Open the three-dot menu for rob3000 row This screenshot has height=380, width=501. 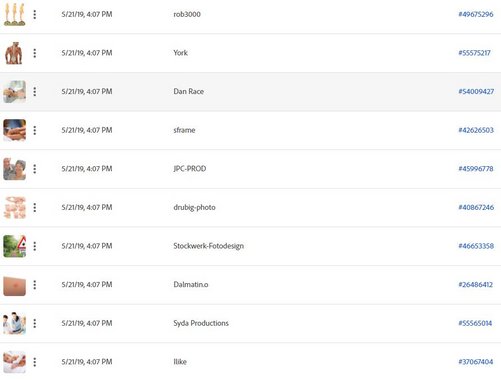[35, 14]
